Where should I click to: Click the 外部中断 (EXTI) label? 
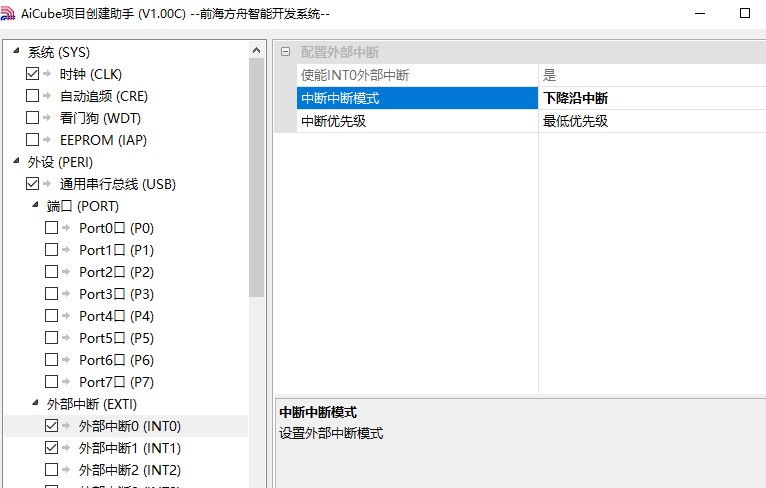pyautogui.click(x=92, y=404)
